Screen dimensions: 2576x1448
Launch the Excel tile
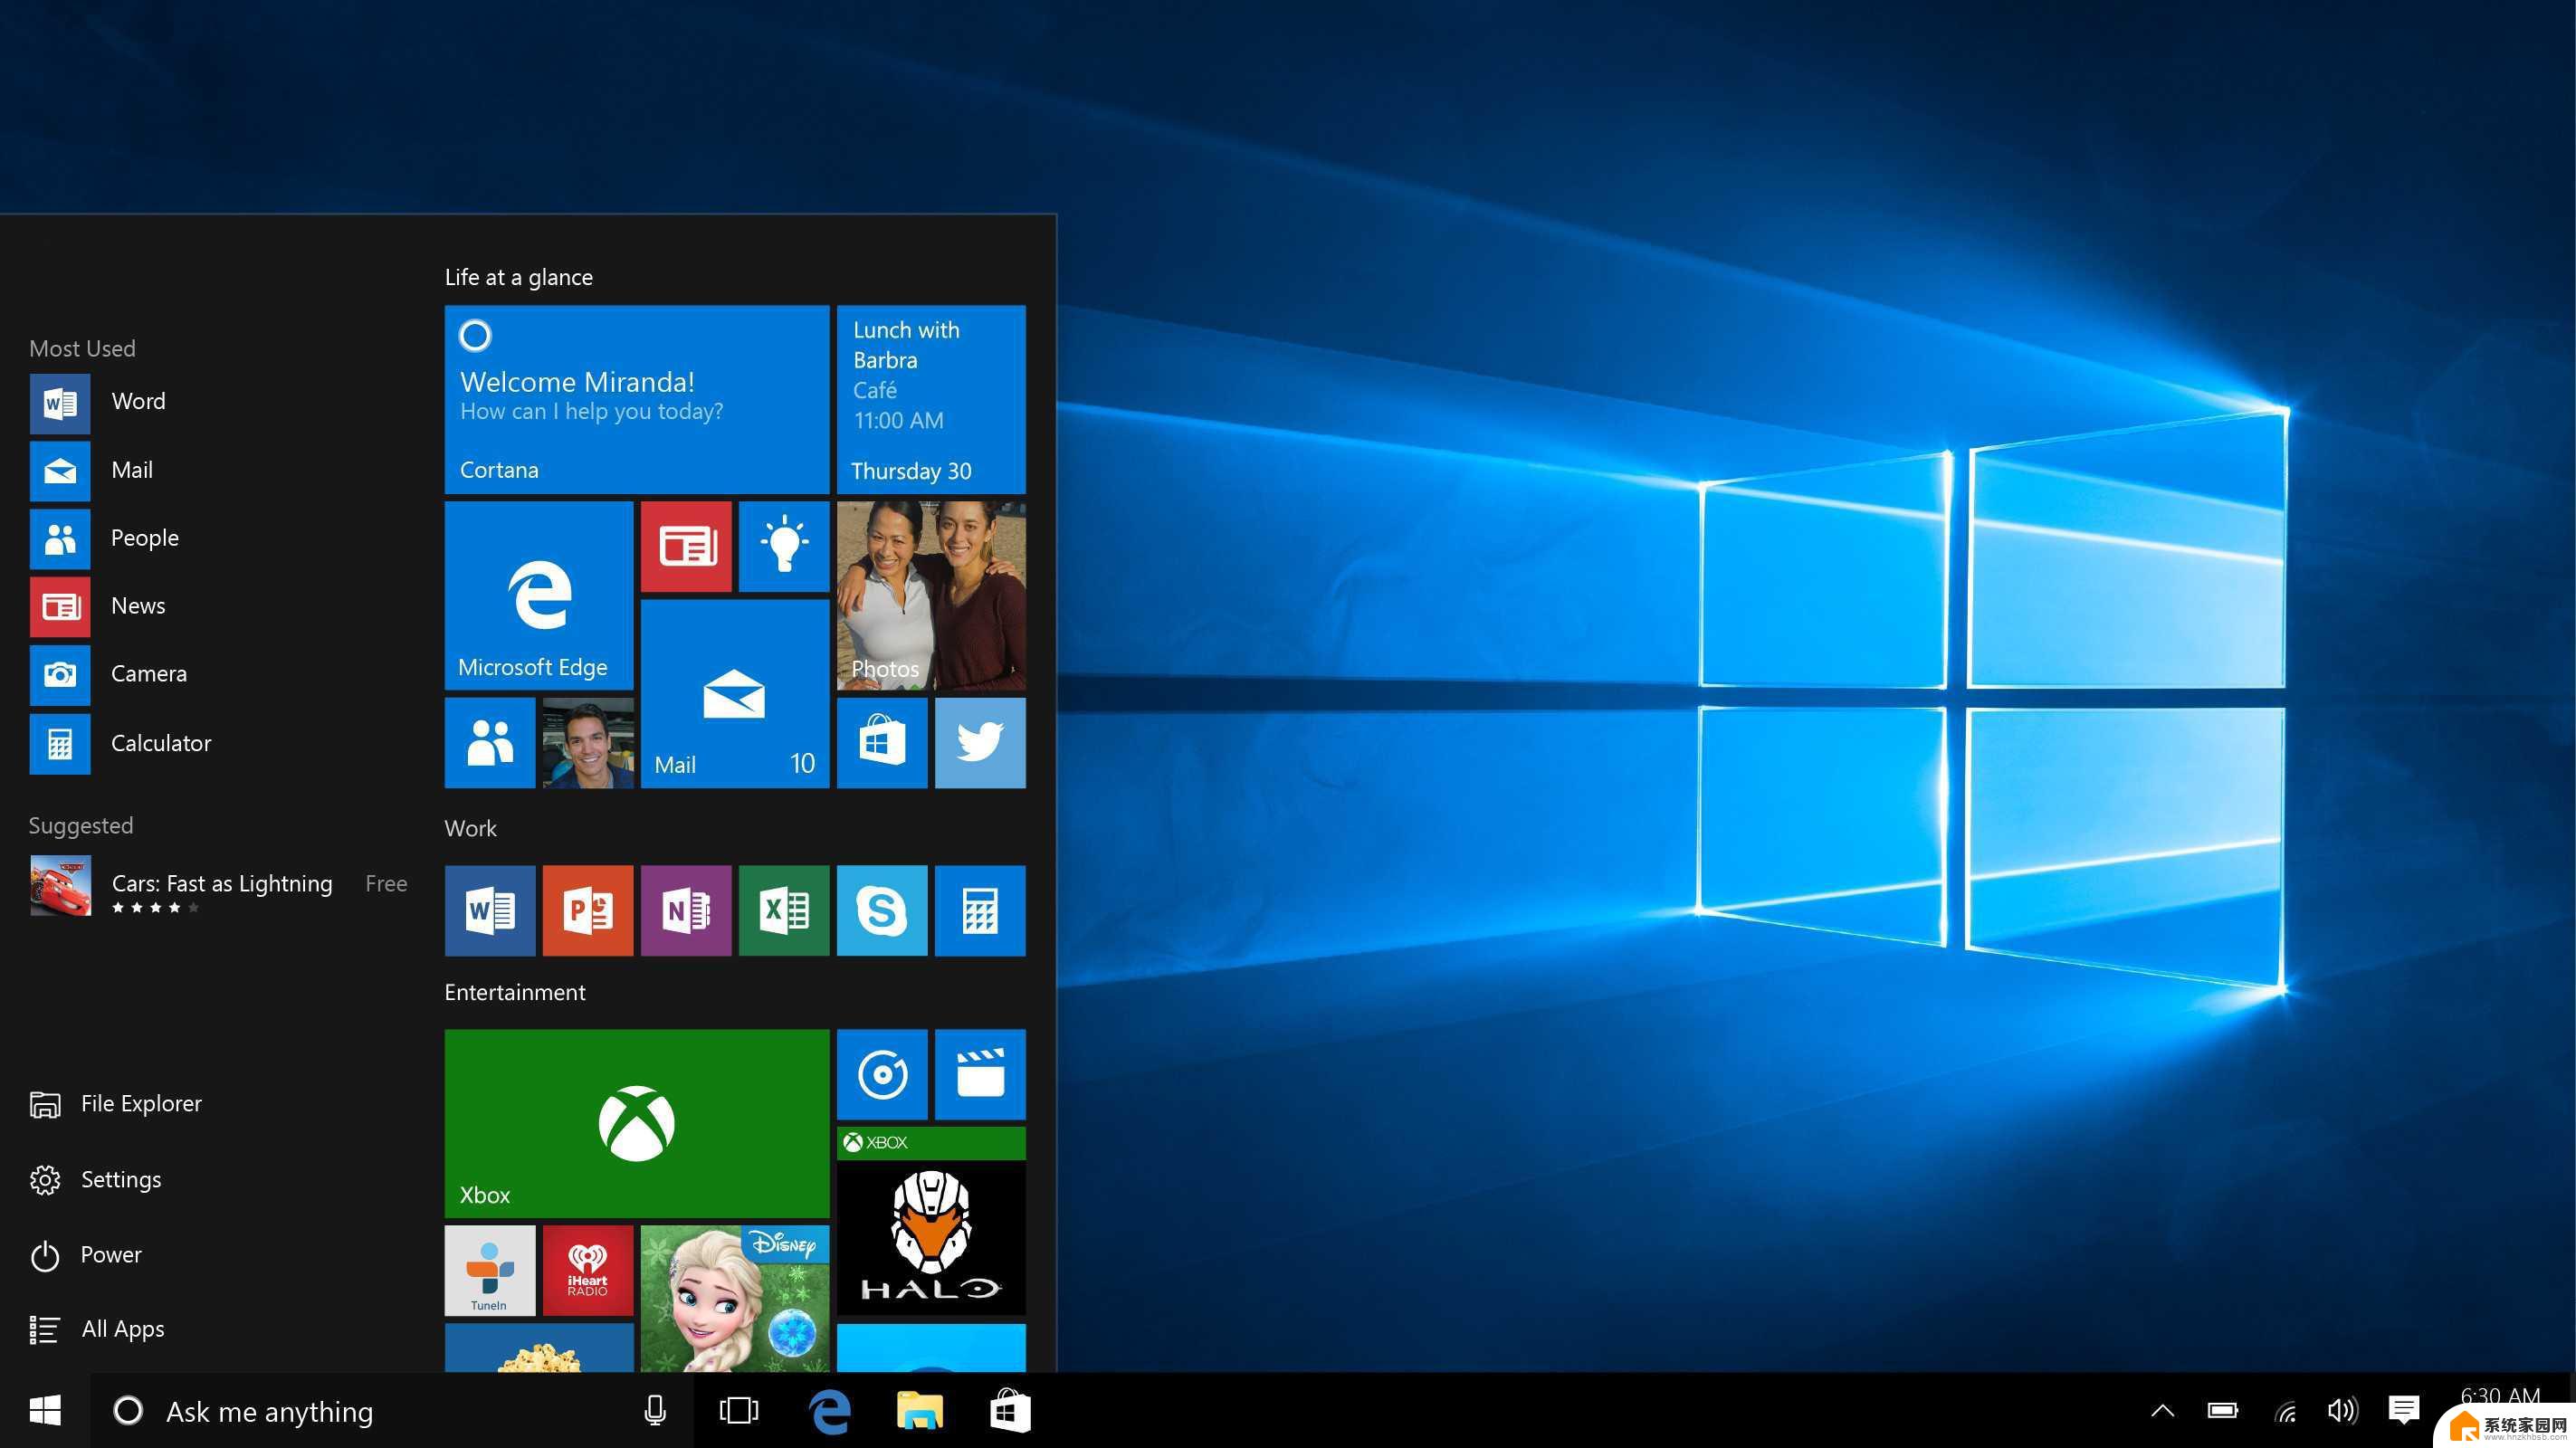784,911
